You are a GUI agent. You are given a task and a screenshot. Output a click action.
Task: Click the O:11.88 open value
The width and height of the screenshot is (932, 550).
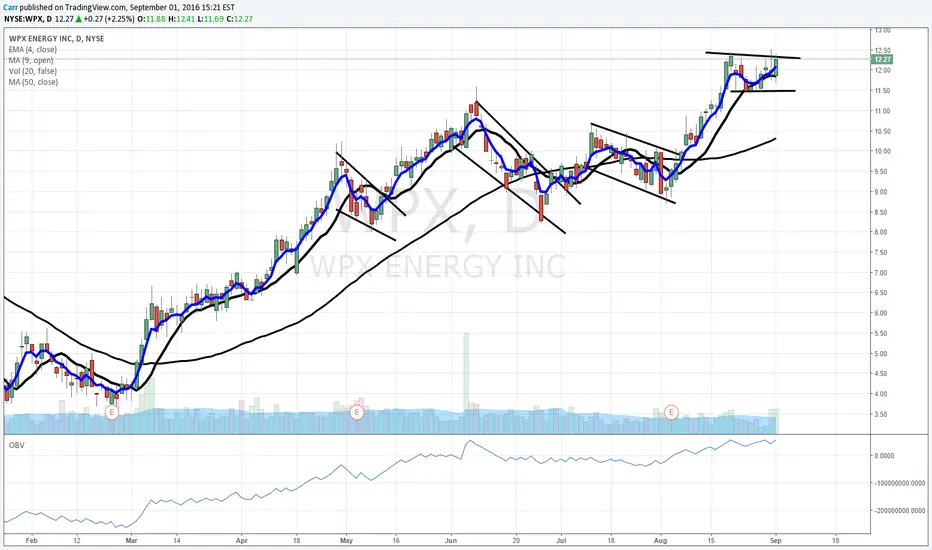coord(152,19)
